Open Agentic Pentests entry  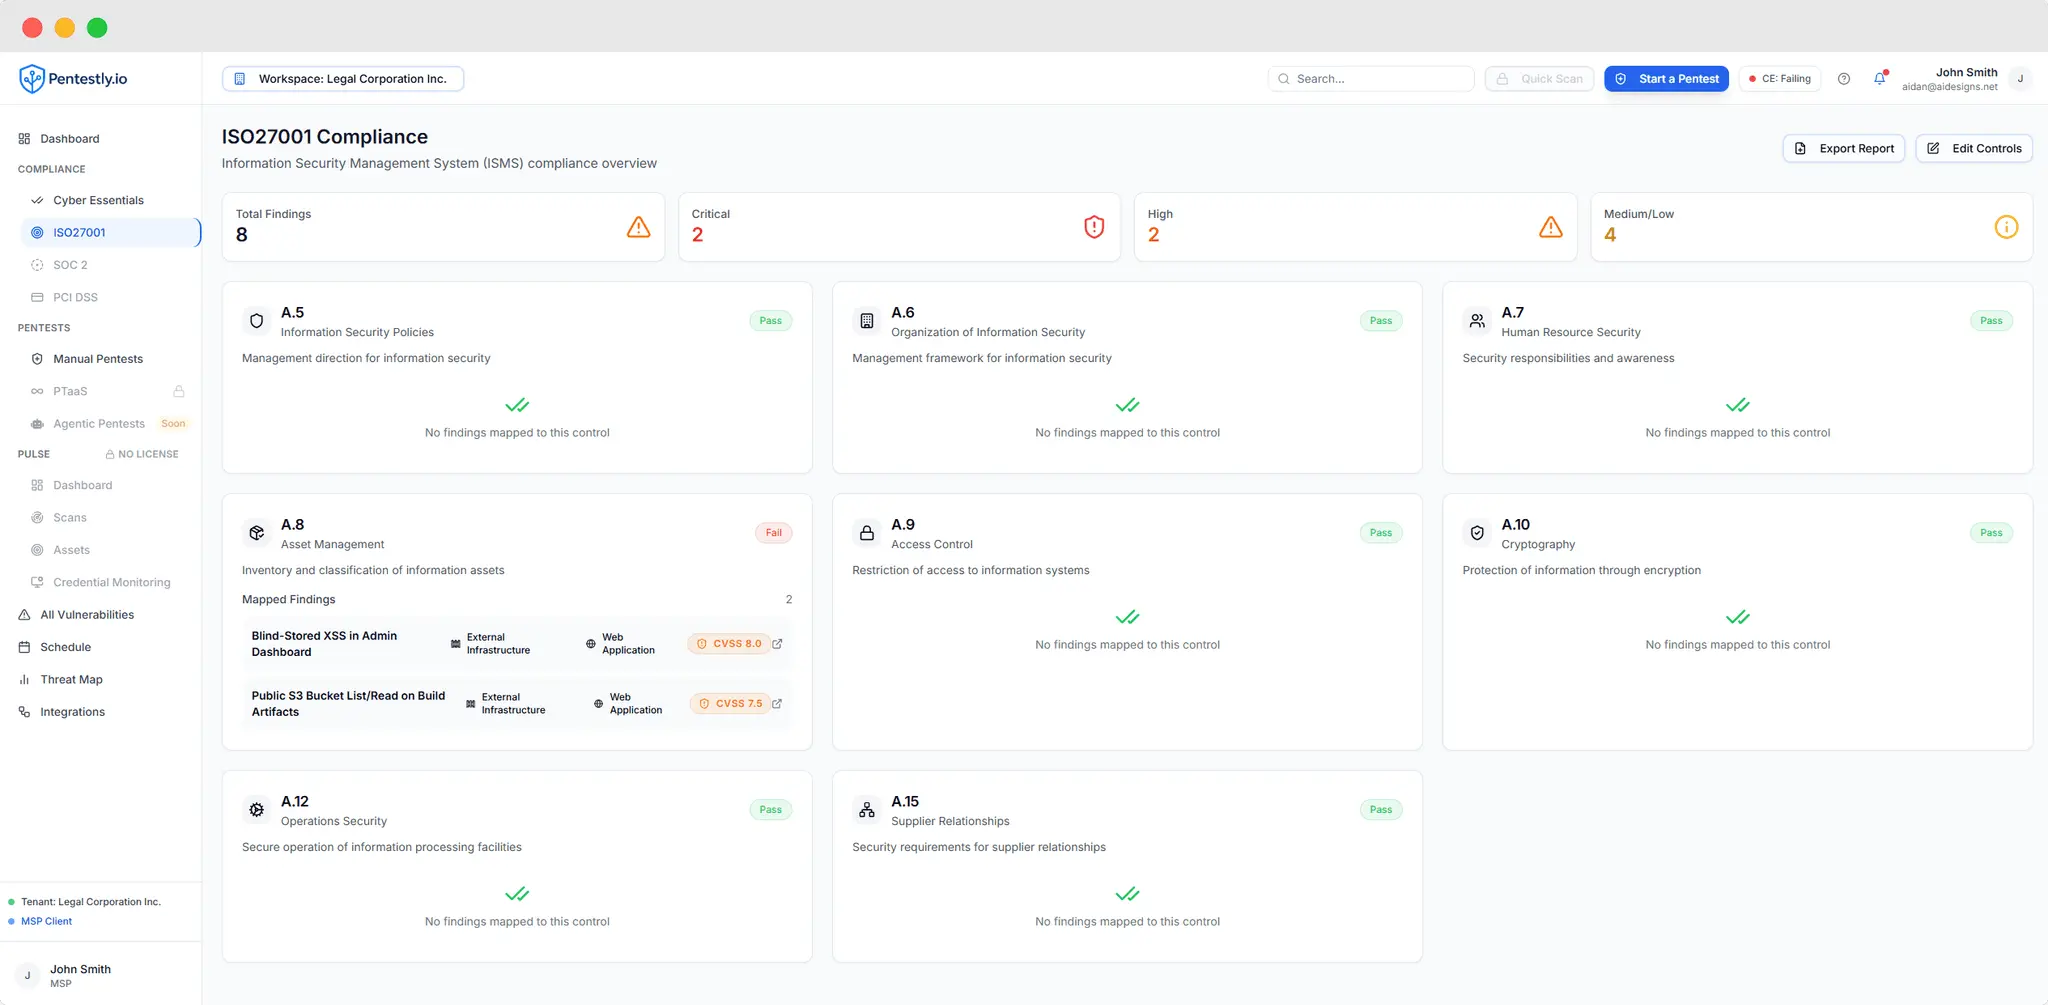pos(99,424)
